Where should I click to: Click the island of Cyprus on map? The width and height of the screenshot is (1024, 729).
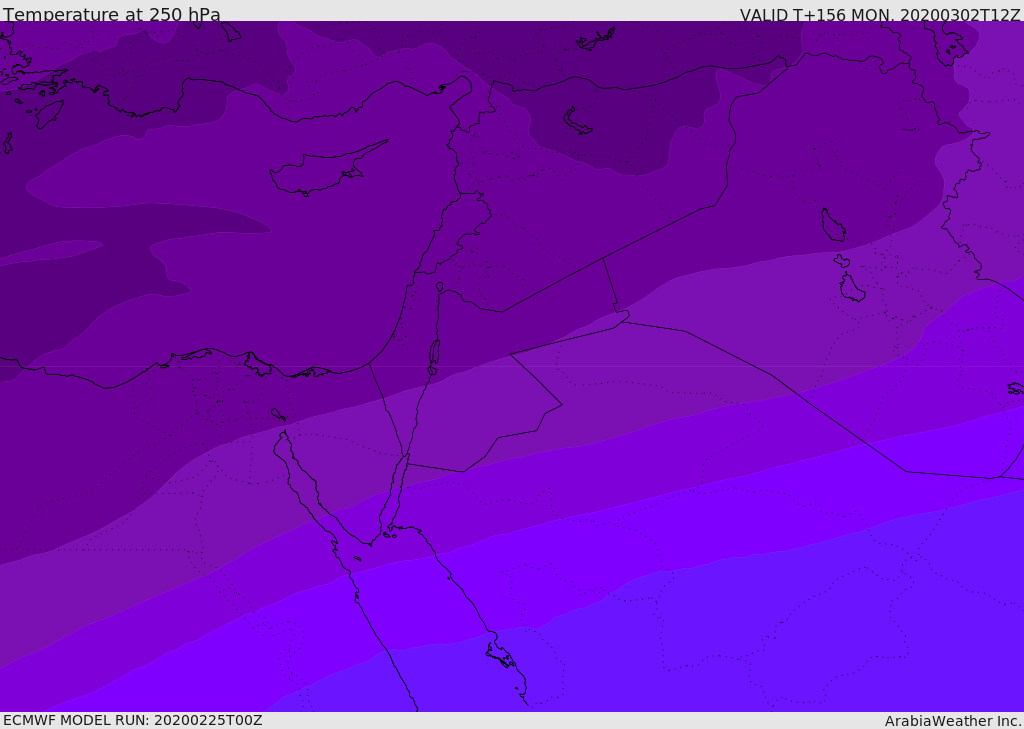(x=327, y=169)
